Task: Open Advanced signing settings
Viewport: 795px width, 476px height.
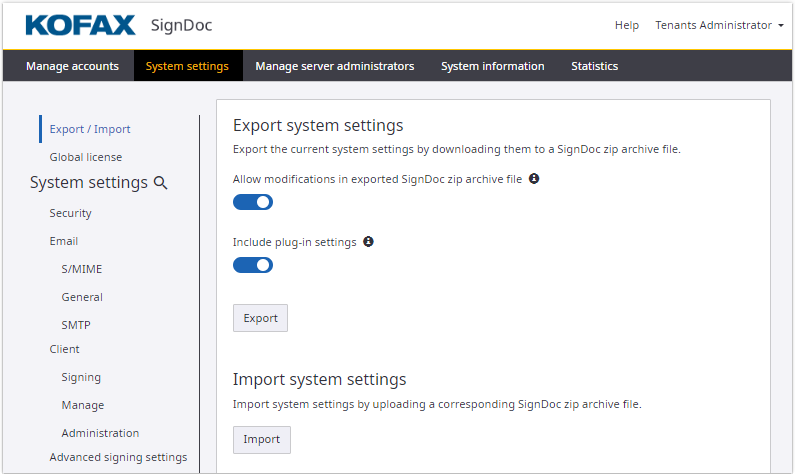Action: (x=118, y=457)
